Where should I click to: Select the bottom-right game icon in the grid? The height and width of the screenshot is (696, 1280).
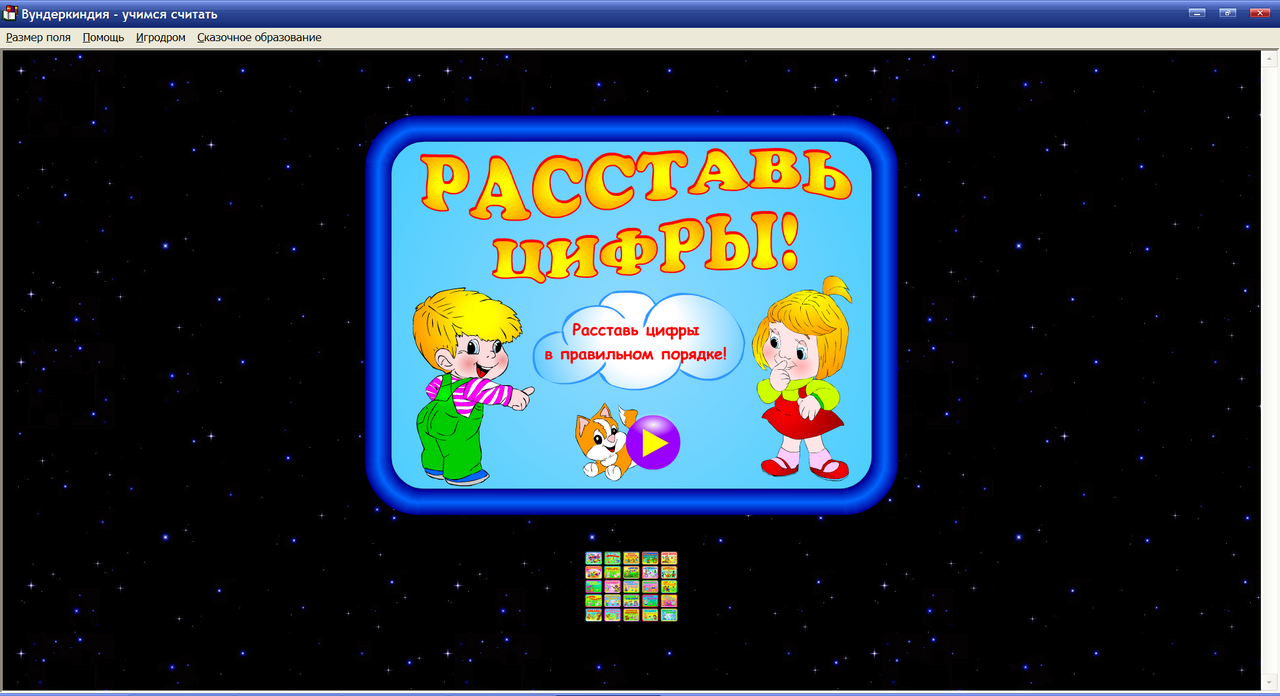click(669, 615)
